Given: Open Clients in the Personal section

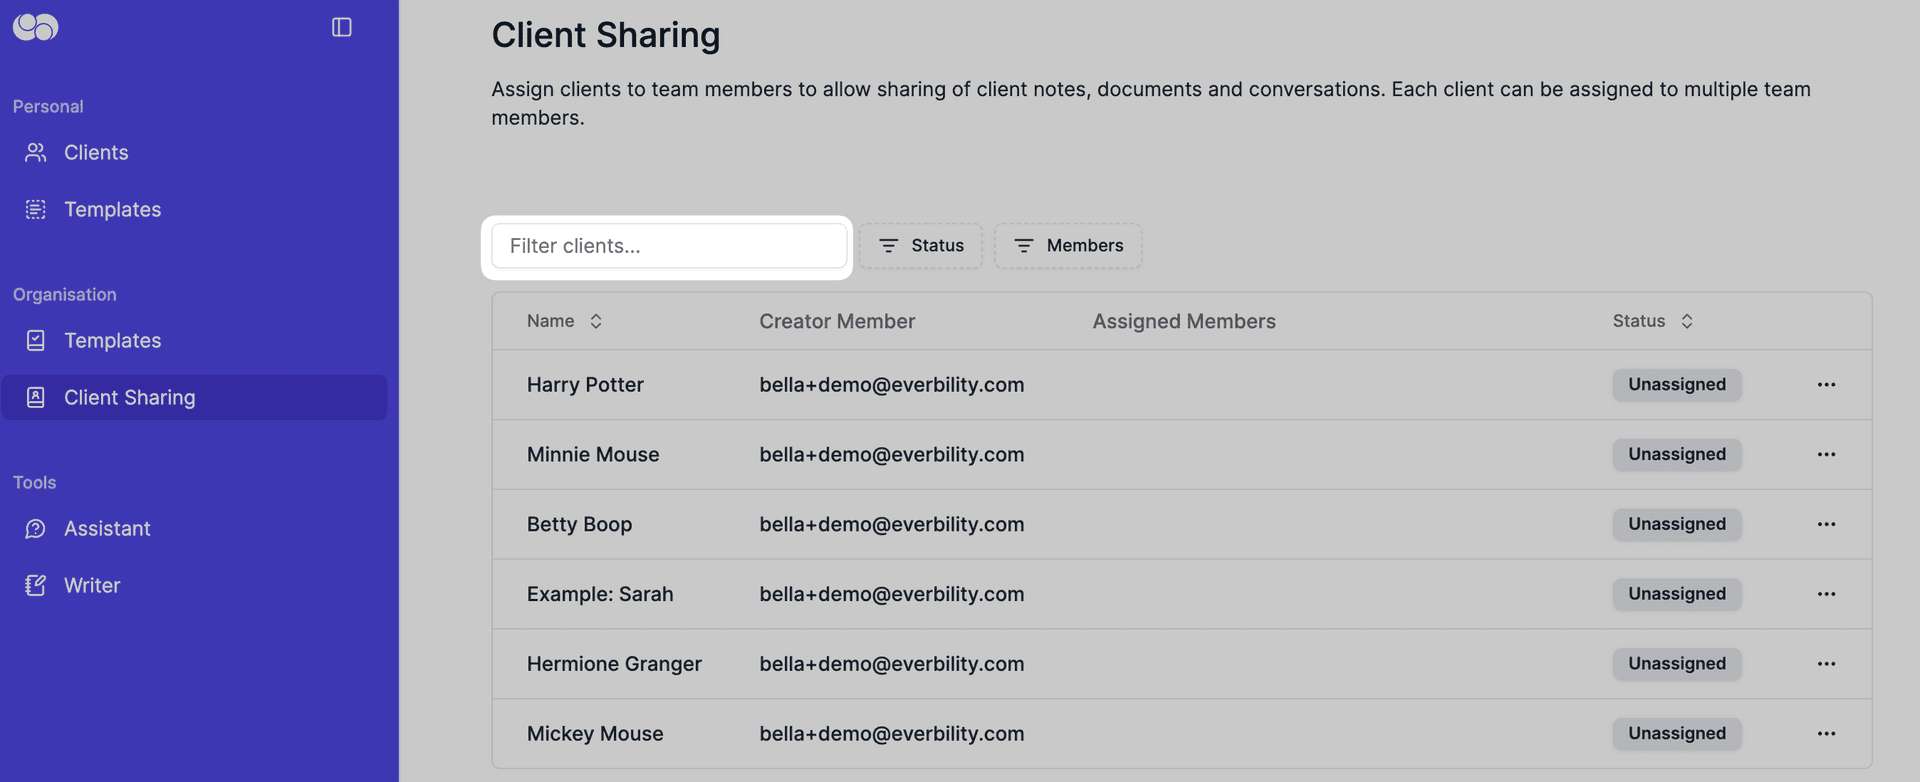Looking at the screenshot, I should (x=194, y=152).
